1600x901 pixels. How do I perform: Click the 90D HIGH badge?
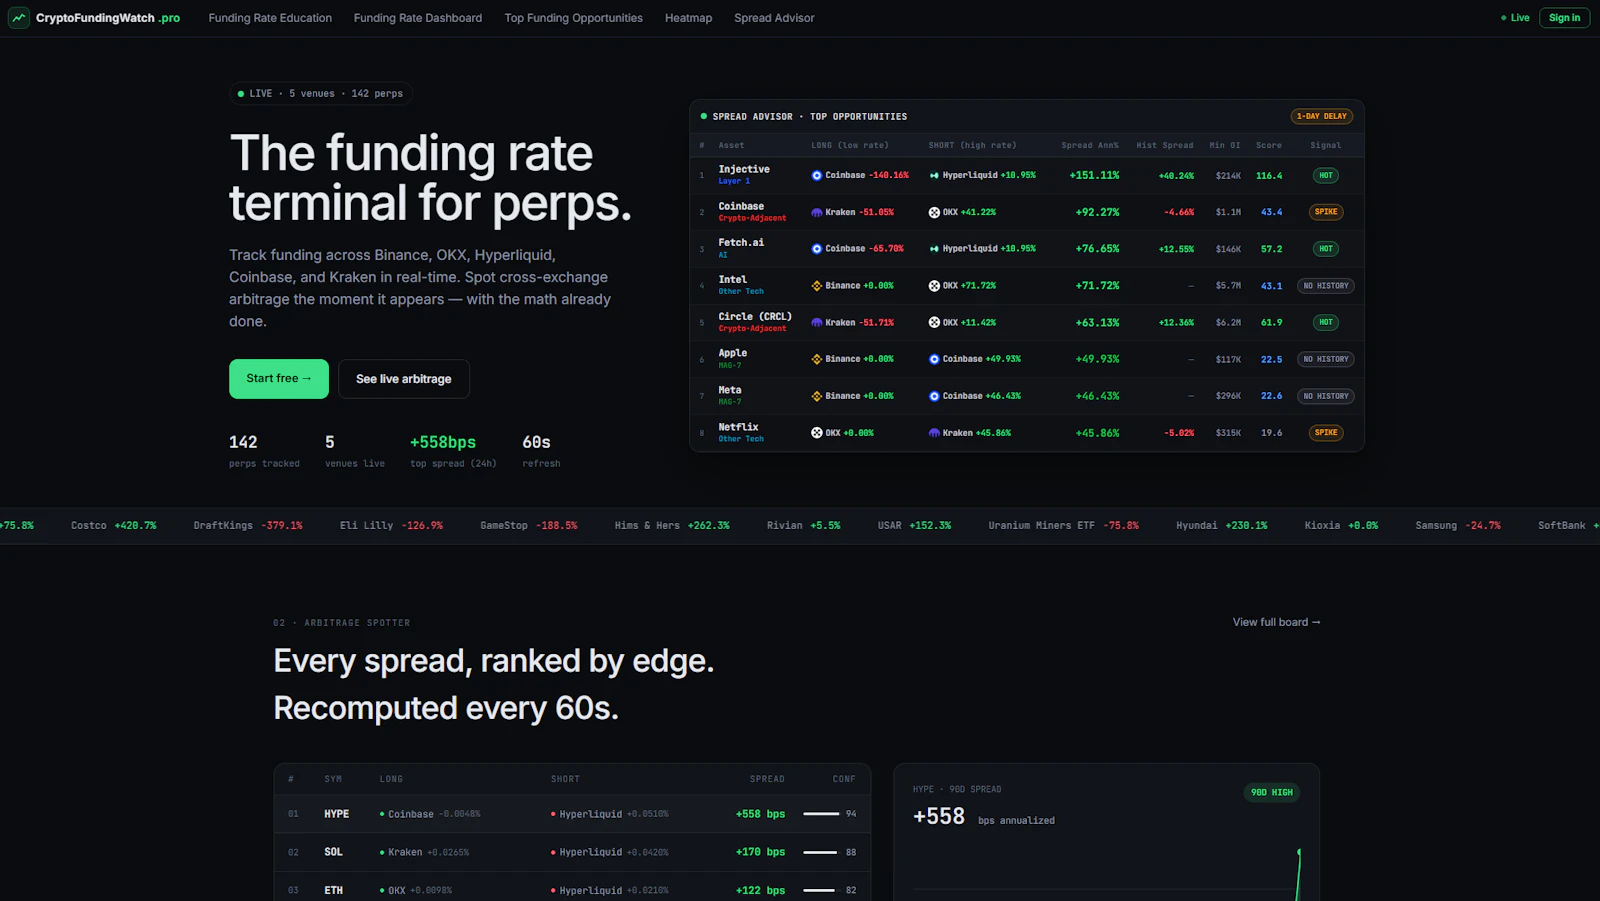[1272, 792]
